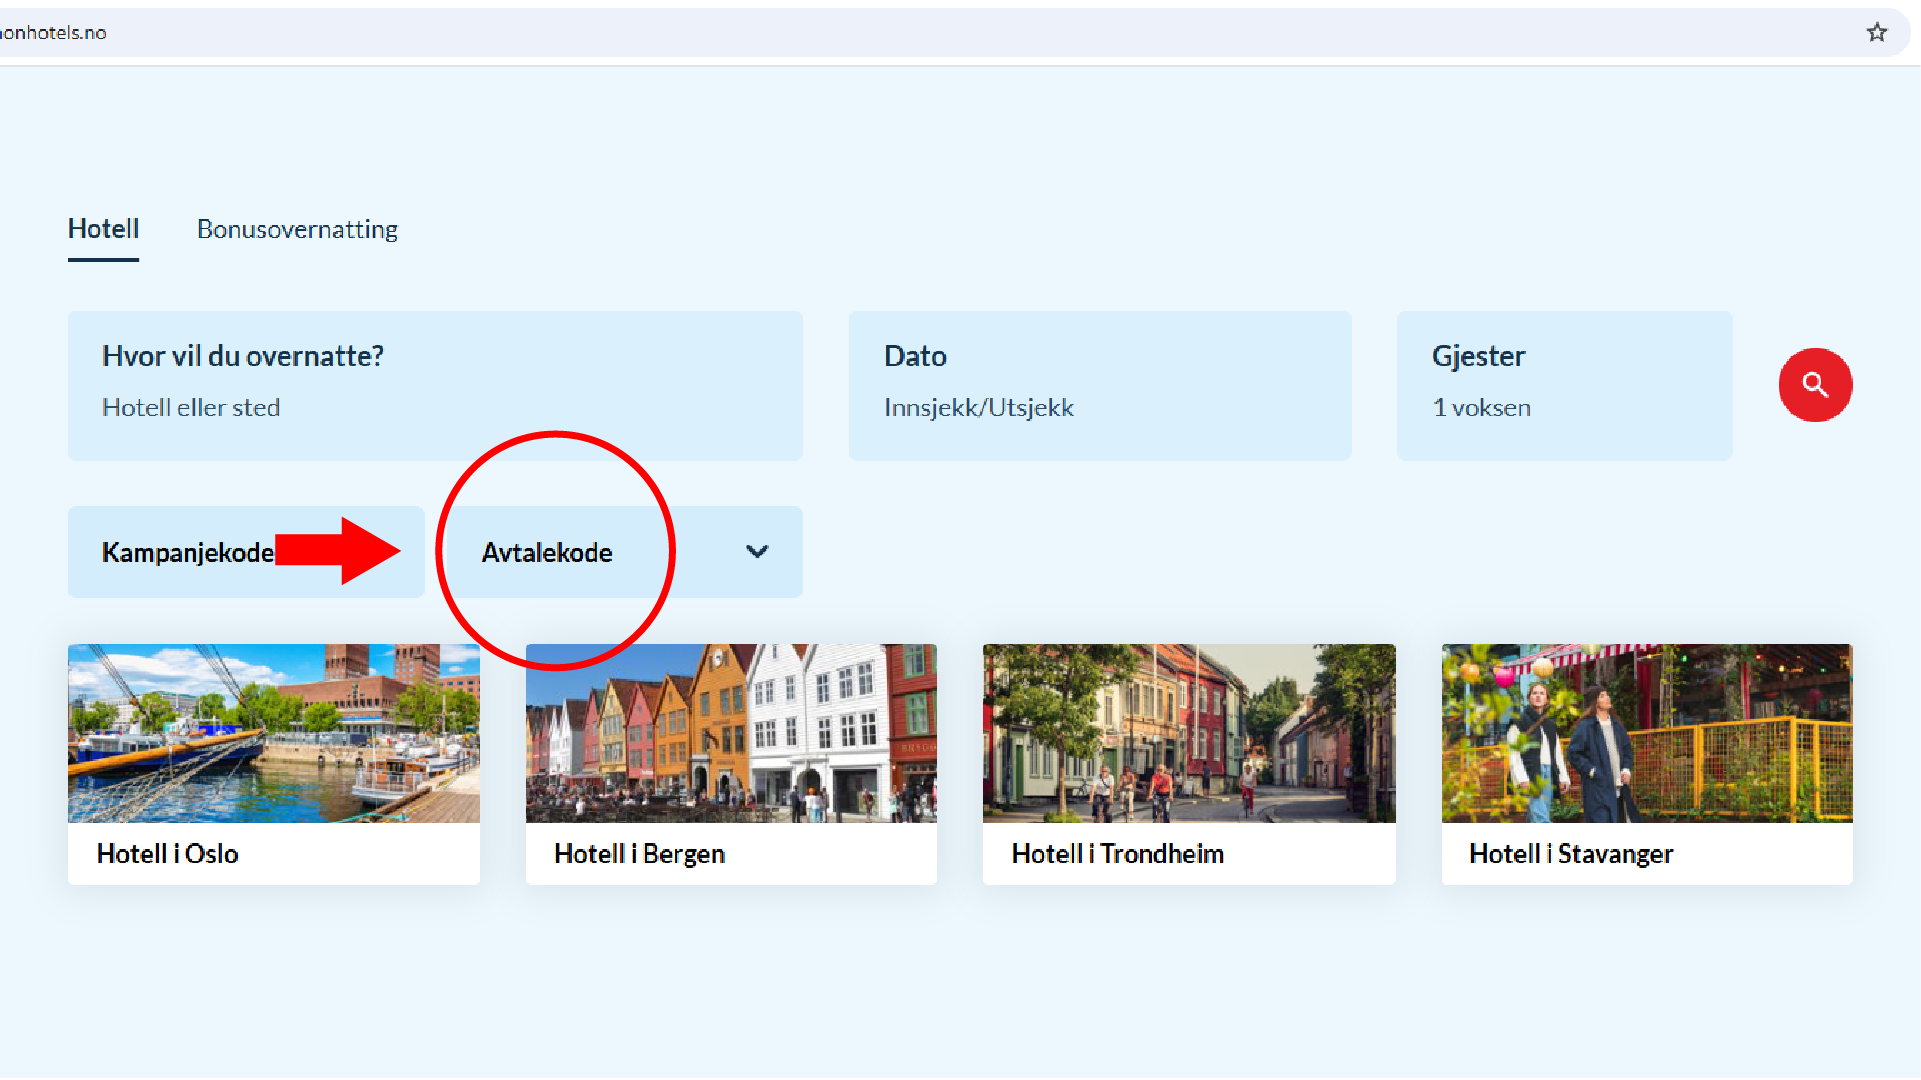Screen dimensions: 1921x1080
Task: Expand the Avtalekode dropdown chevron
Action: 757,552
